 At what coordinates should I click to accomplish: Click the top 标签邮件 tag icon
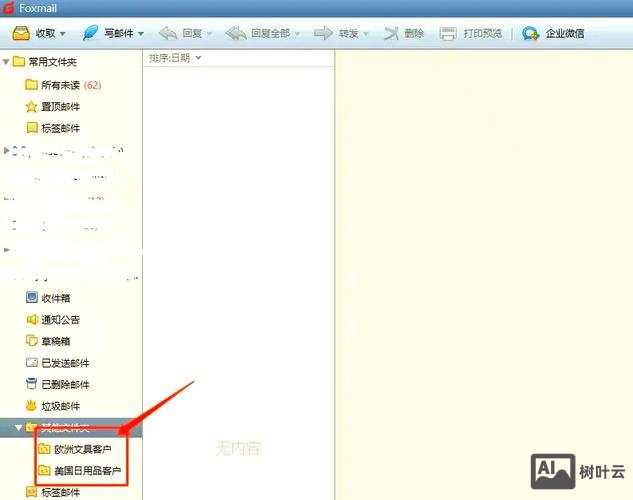point(31,128)
